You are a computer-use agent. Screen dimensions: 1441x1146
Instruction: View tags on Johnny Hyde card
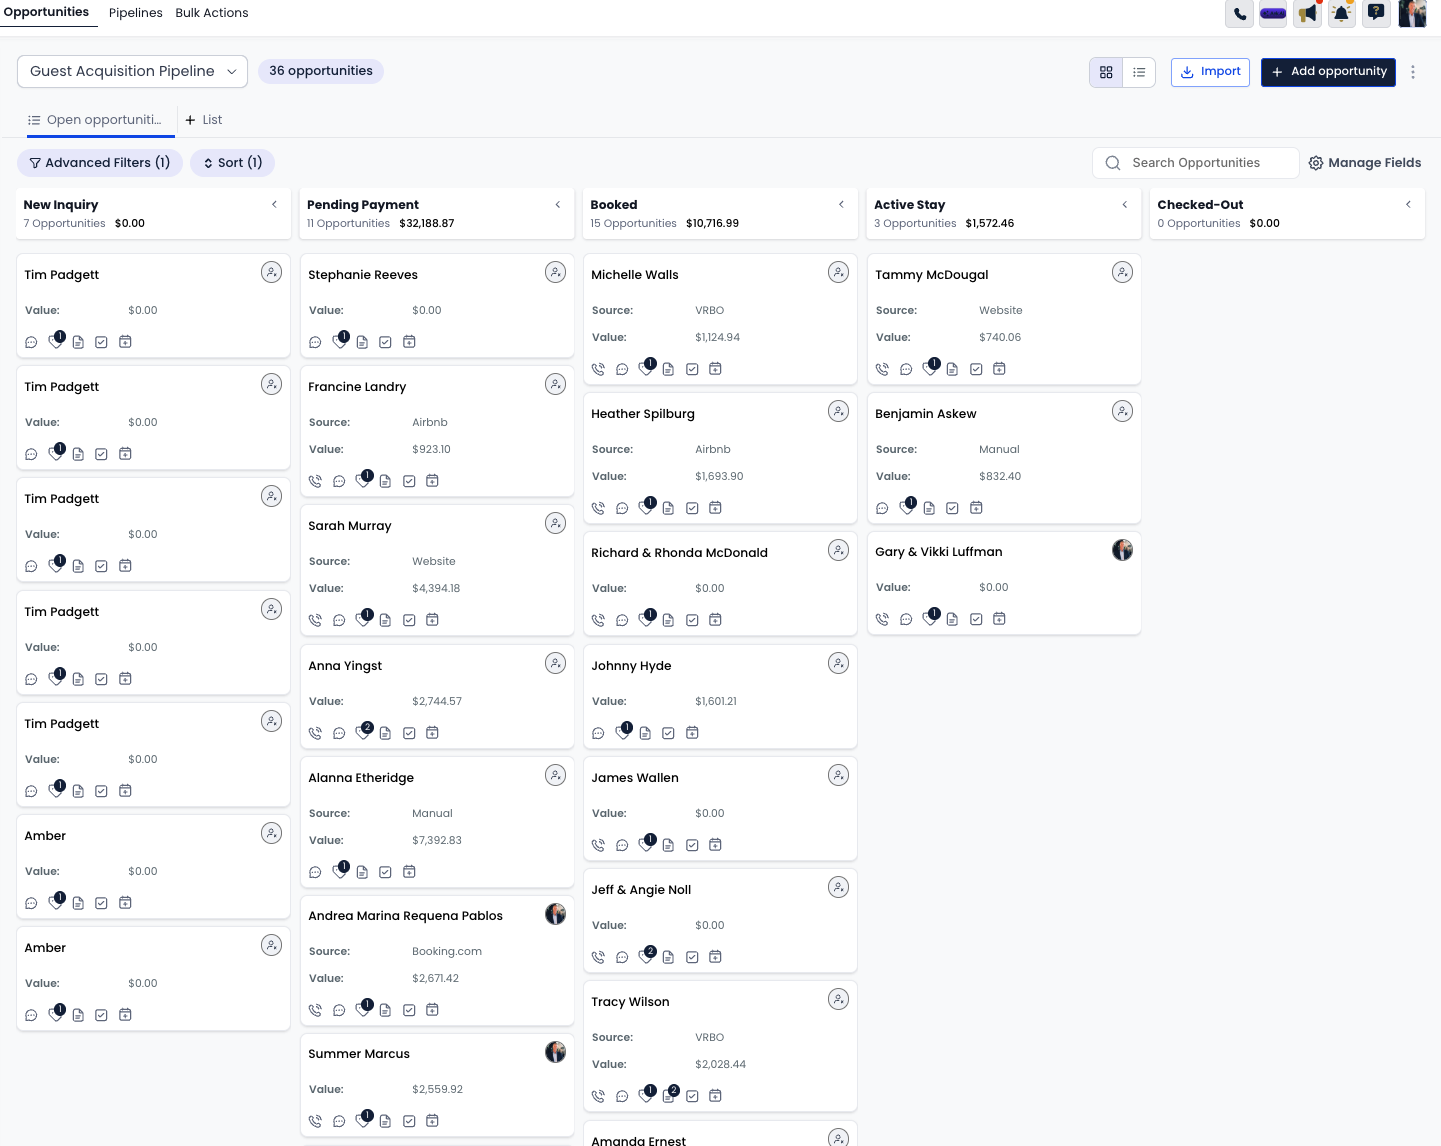[622, 732]
